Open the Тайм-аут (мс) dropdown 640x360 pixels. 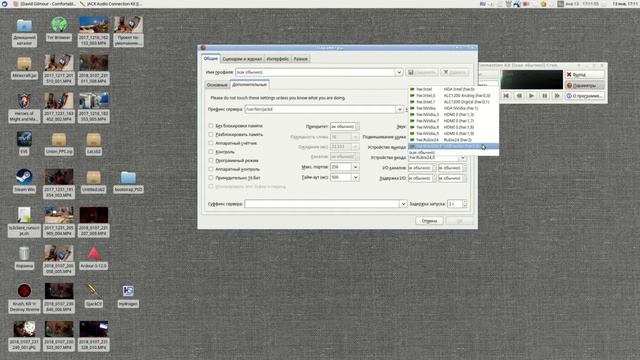[356, 177]
